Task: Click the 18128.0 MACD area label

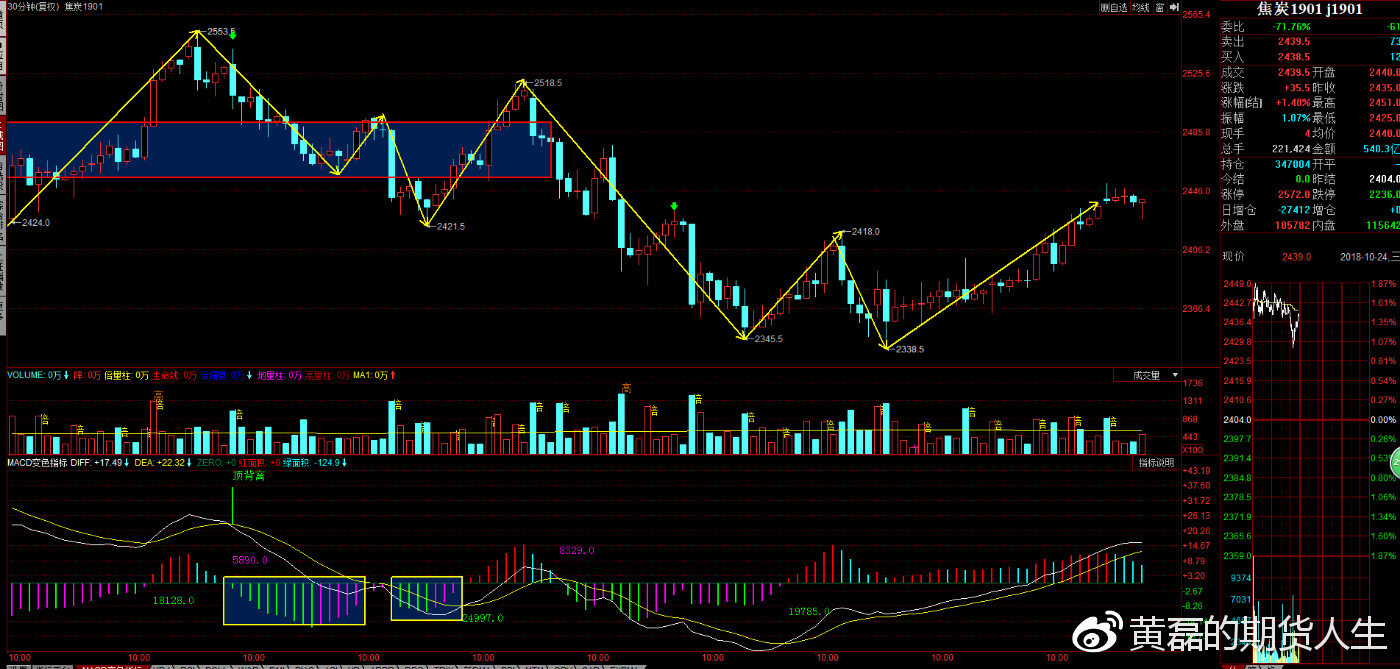Action: pyautogui.click(x=173, y=600)
